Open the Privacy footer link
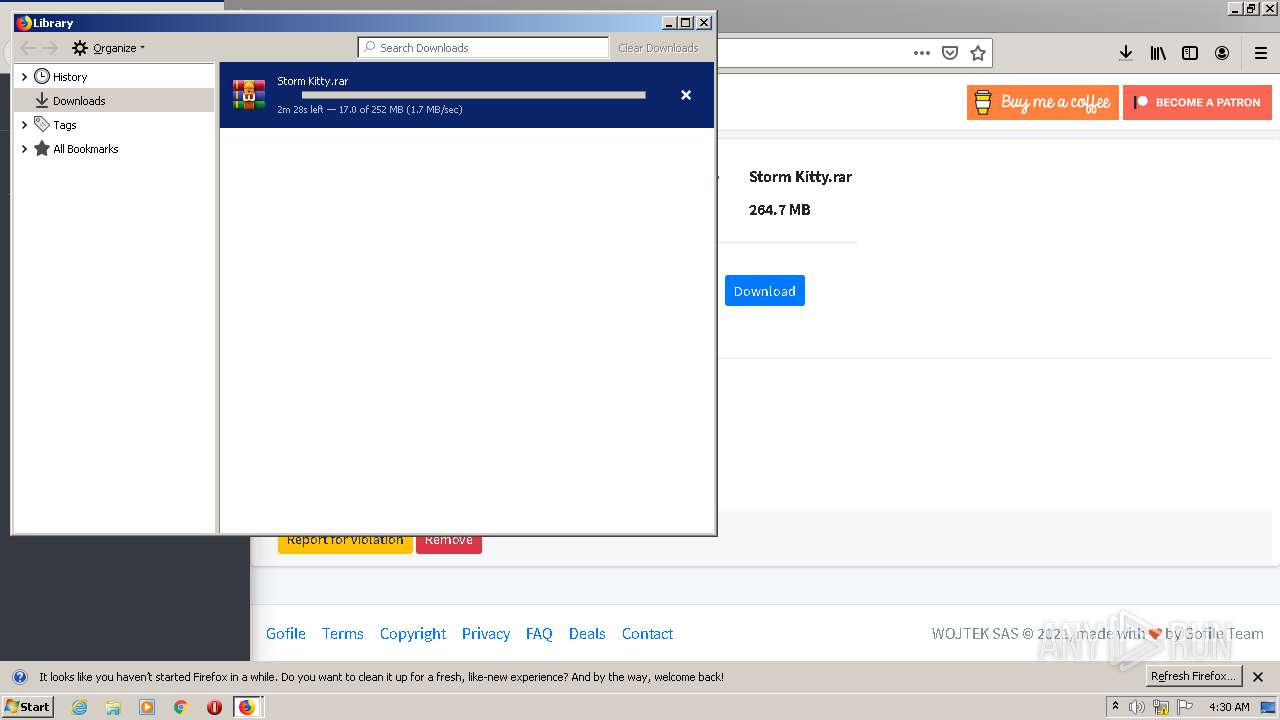Screen dimensions: 1280x720 [x=486, y=634]
